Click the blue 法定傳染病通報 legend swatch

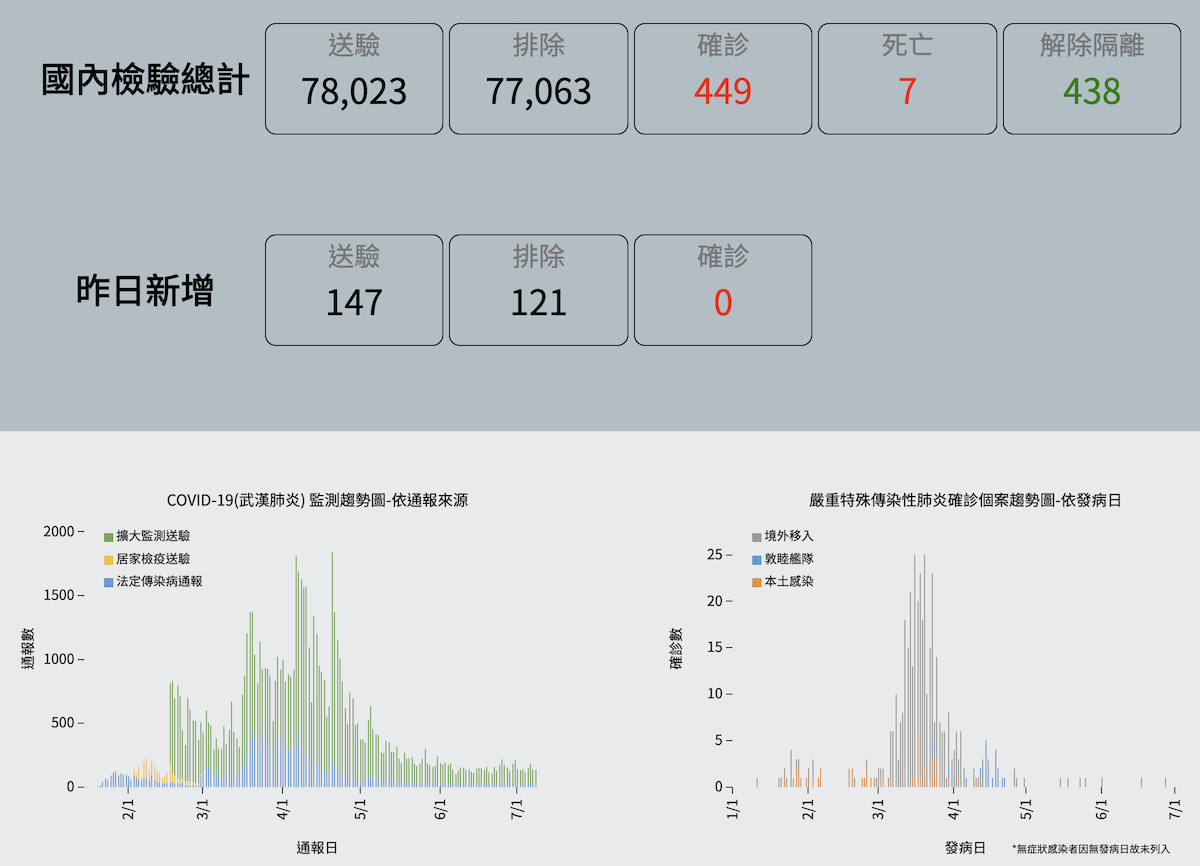pos(108,581)
